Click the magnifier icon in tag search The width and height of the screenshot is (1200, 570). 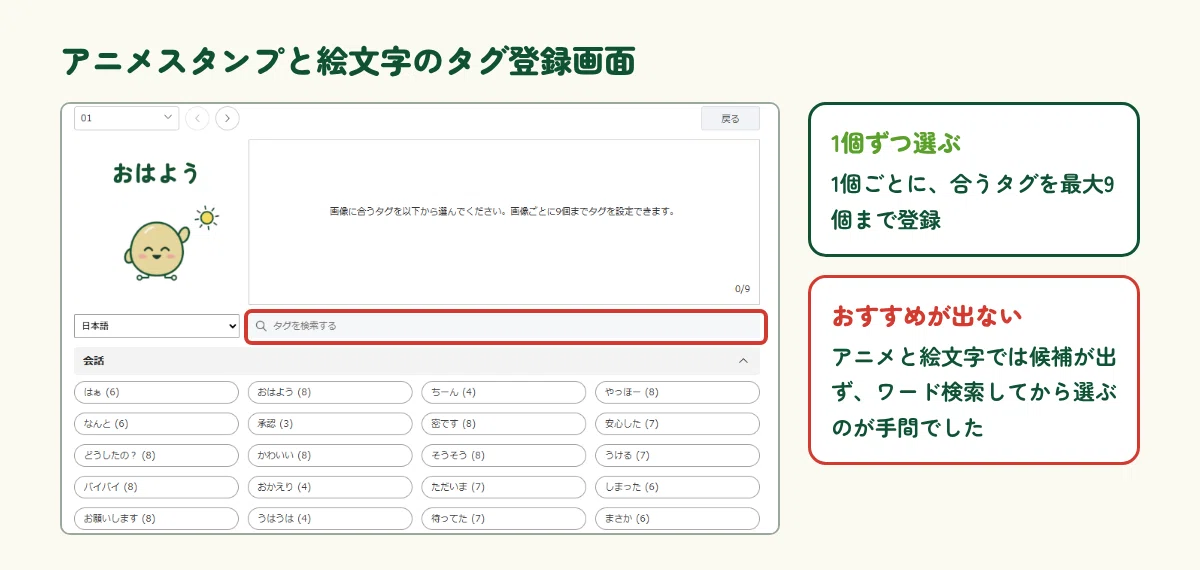pyautogui.click(x=261, y=326)
